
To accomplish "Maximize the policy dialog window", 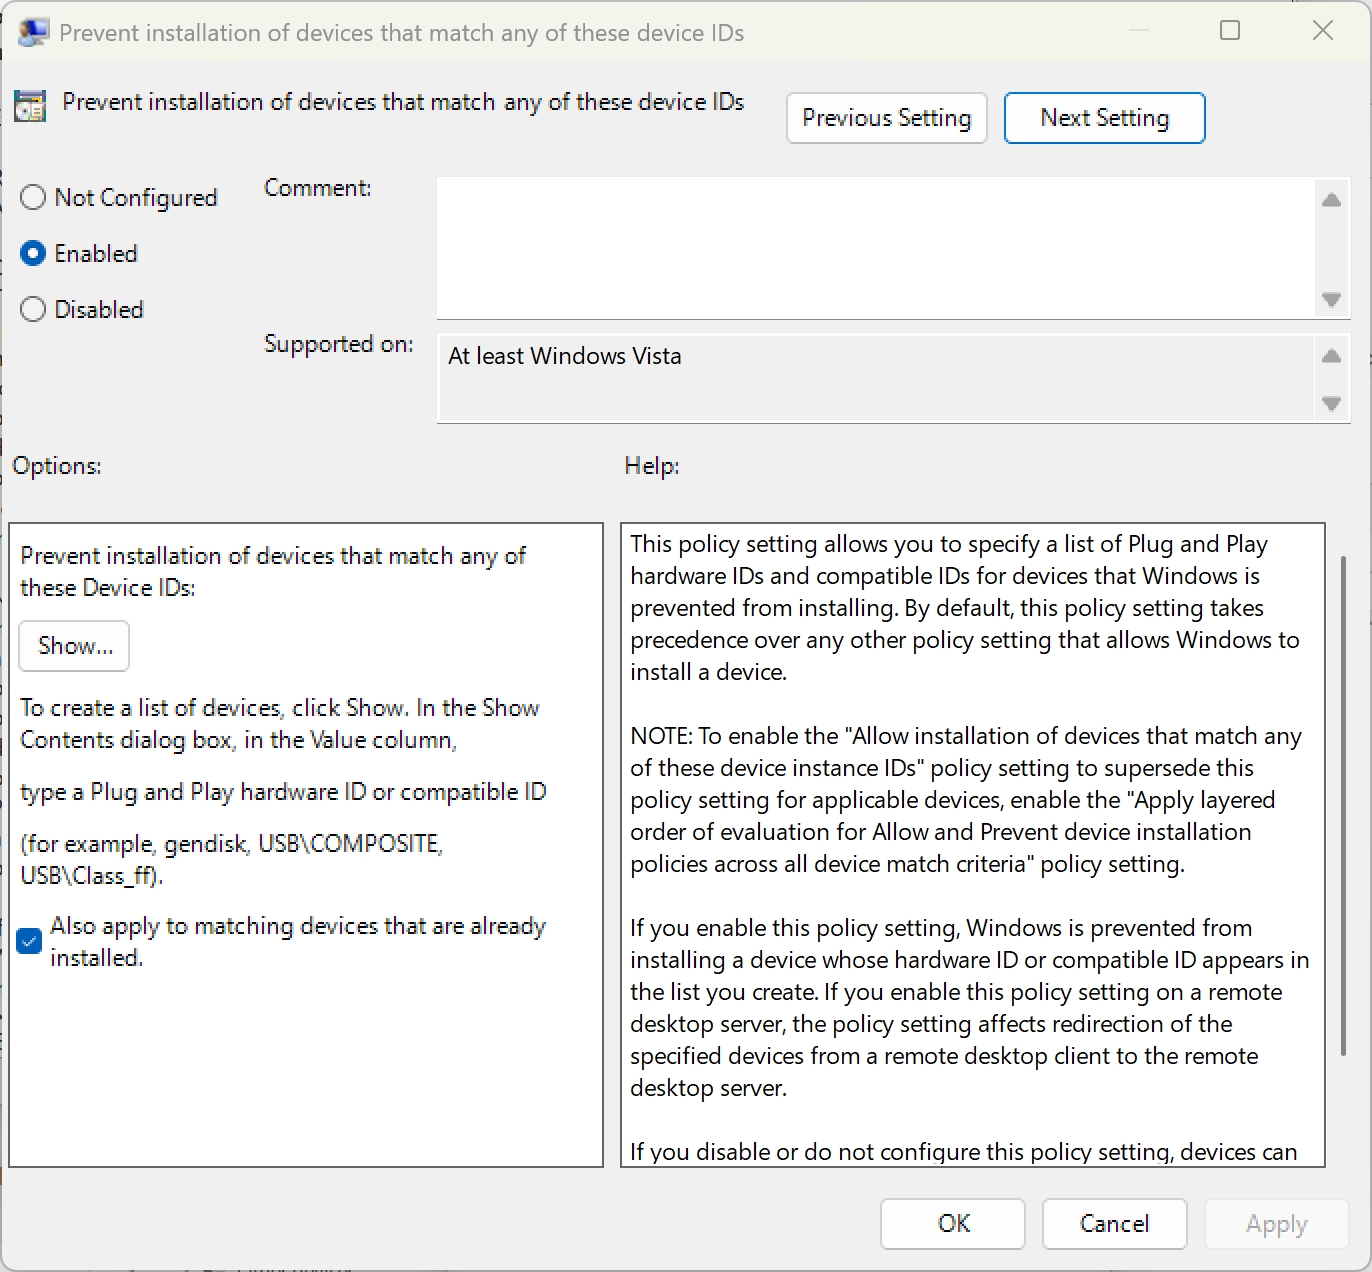I will [1230, 31].
